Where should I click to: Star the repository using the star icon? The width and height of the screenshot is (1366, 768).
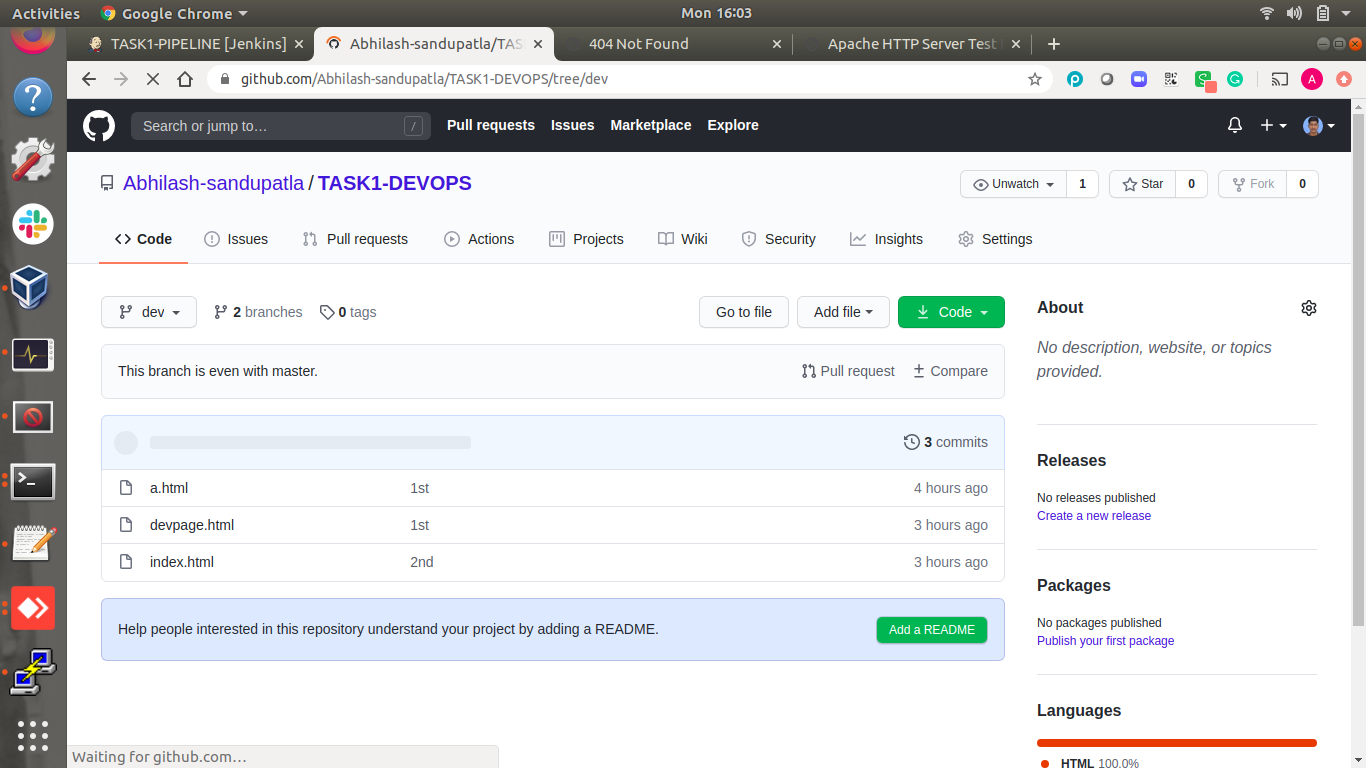coord(1128,184)
